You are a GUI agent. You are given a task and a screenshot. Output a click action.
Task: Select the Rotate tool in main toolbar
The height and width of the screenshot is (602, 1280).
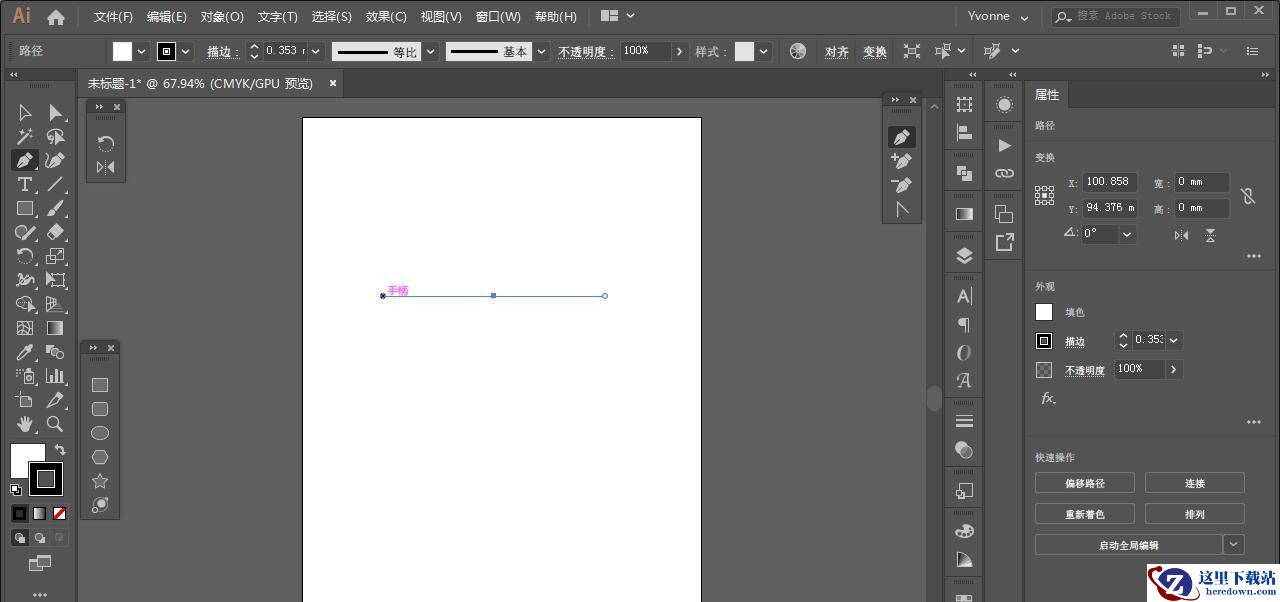point(25,256)
